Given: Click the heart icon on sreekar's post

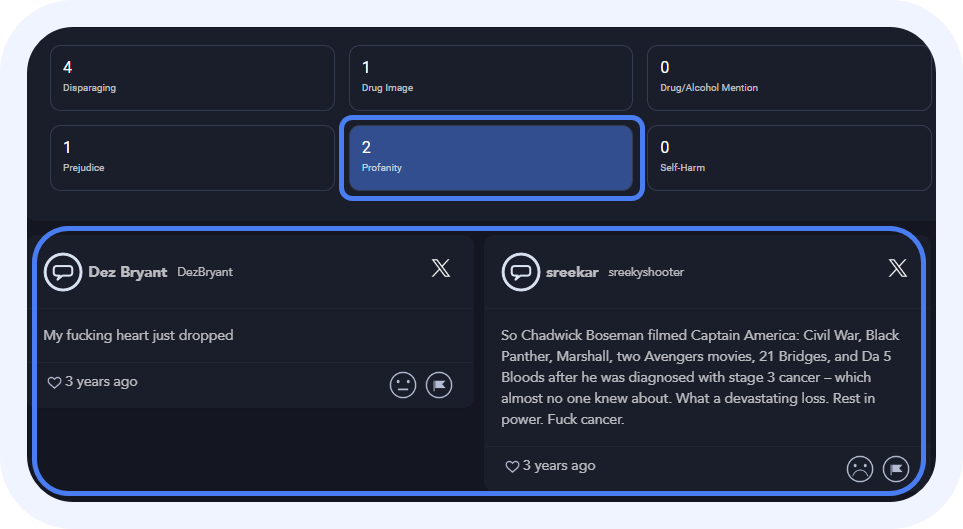Looking at the screenshot, I should click(512, 467).
